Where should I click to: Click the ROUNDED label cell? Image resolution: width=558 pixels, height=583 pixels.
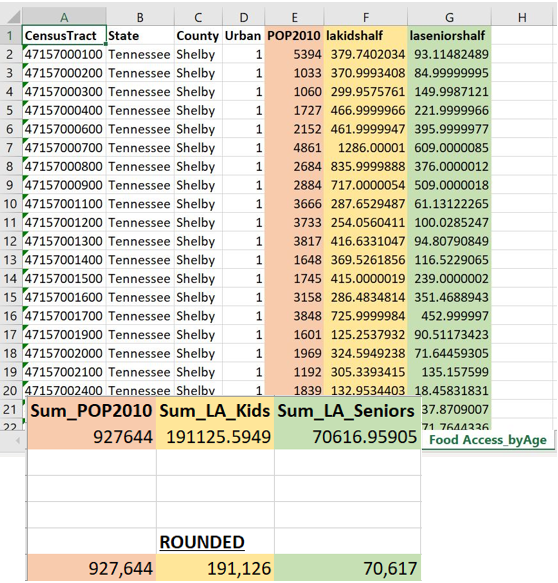point(215,541)
